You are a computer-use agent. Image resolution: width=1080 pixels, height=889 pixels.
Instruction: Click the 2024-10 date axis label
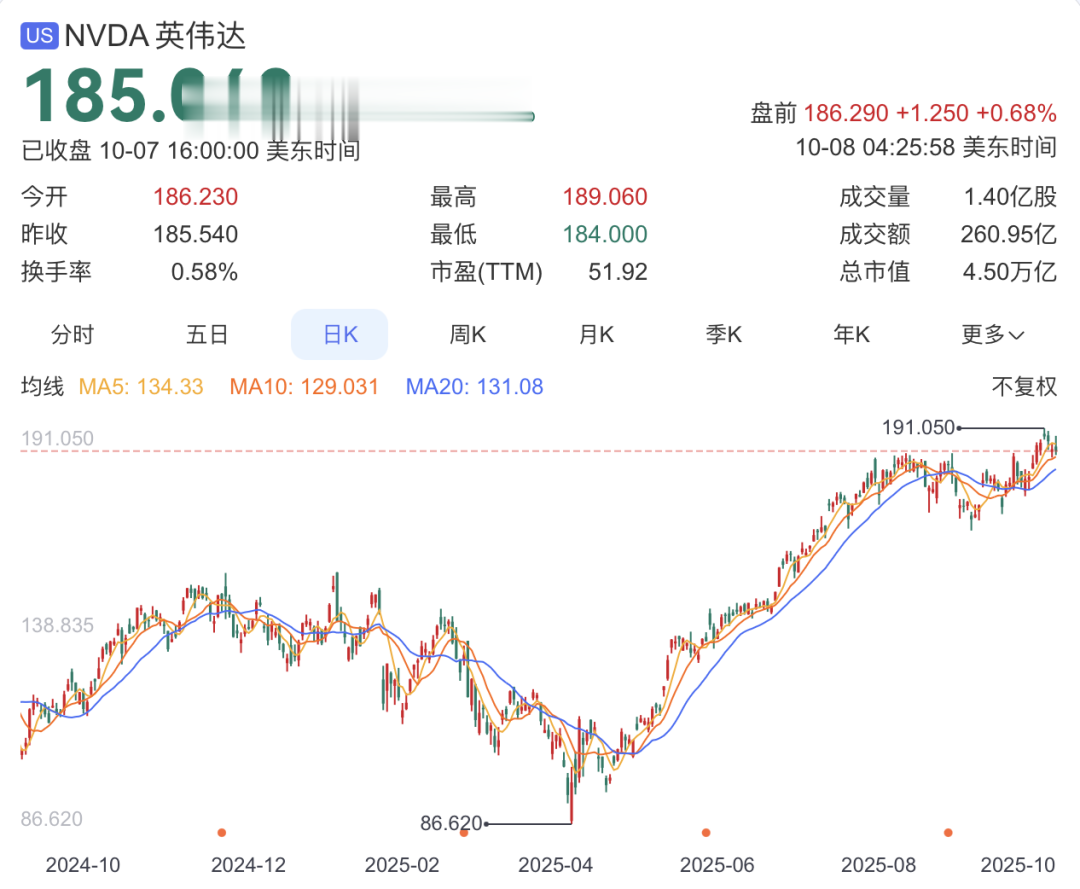[83, 865]
